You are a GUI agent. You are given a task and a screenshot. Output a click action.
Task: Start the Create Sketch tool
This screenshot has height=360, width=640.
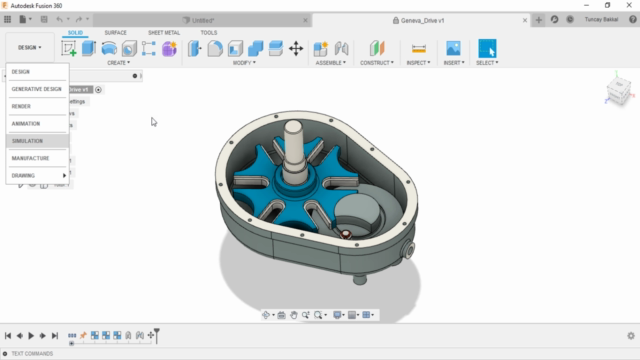tap(69, 48)
